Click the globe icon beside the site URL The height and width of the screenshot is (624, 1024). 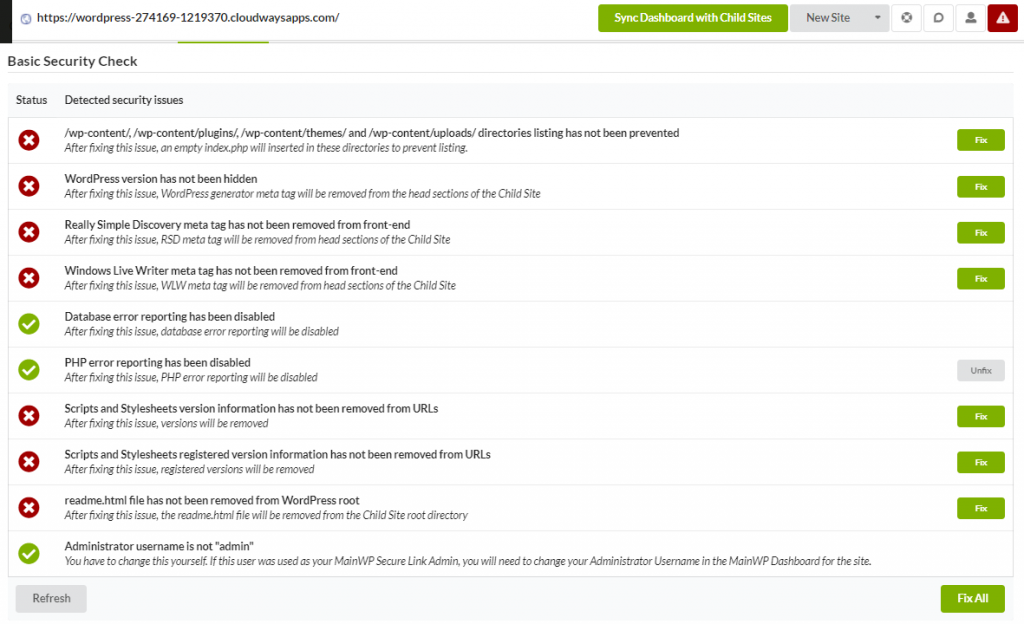26,18
